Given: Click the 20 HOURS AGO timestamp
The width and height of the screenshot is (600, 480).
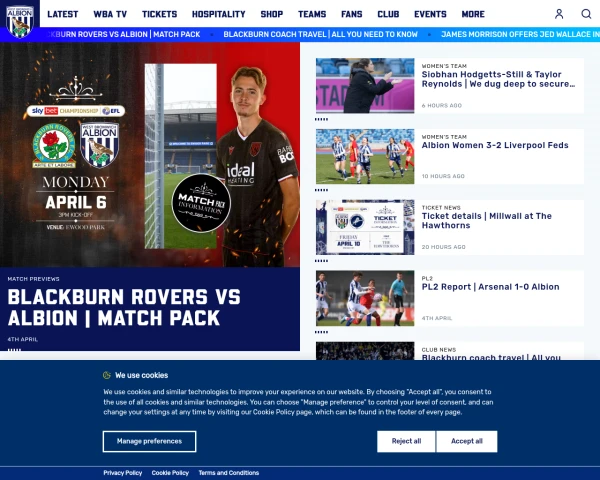Looking at the screenshot, I should (x=443, y=247).
